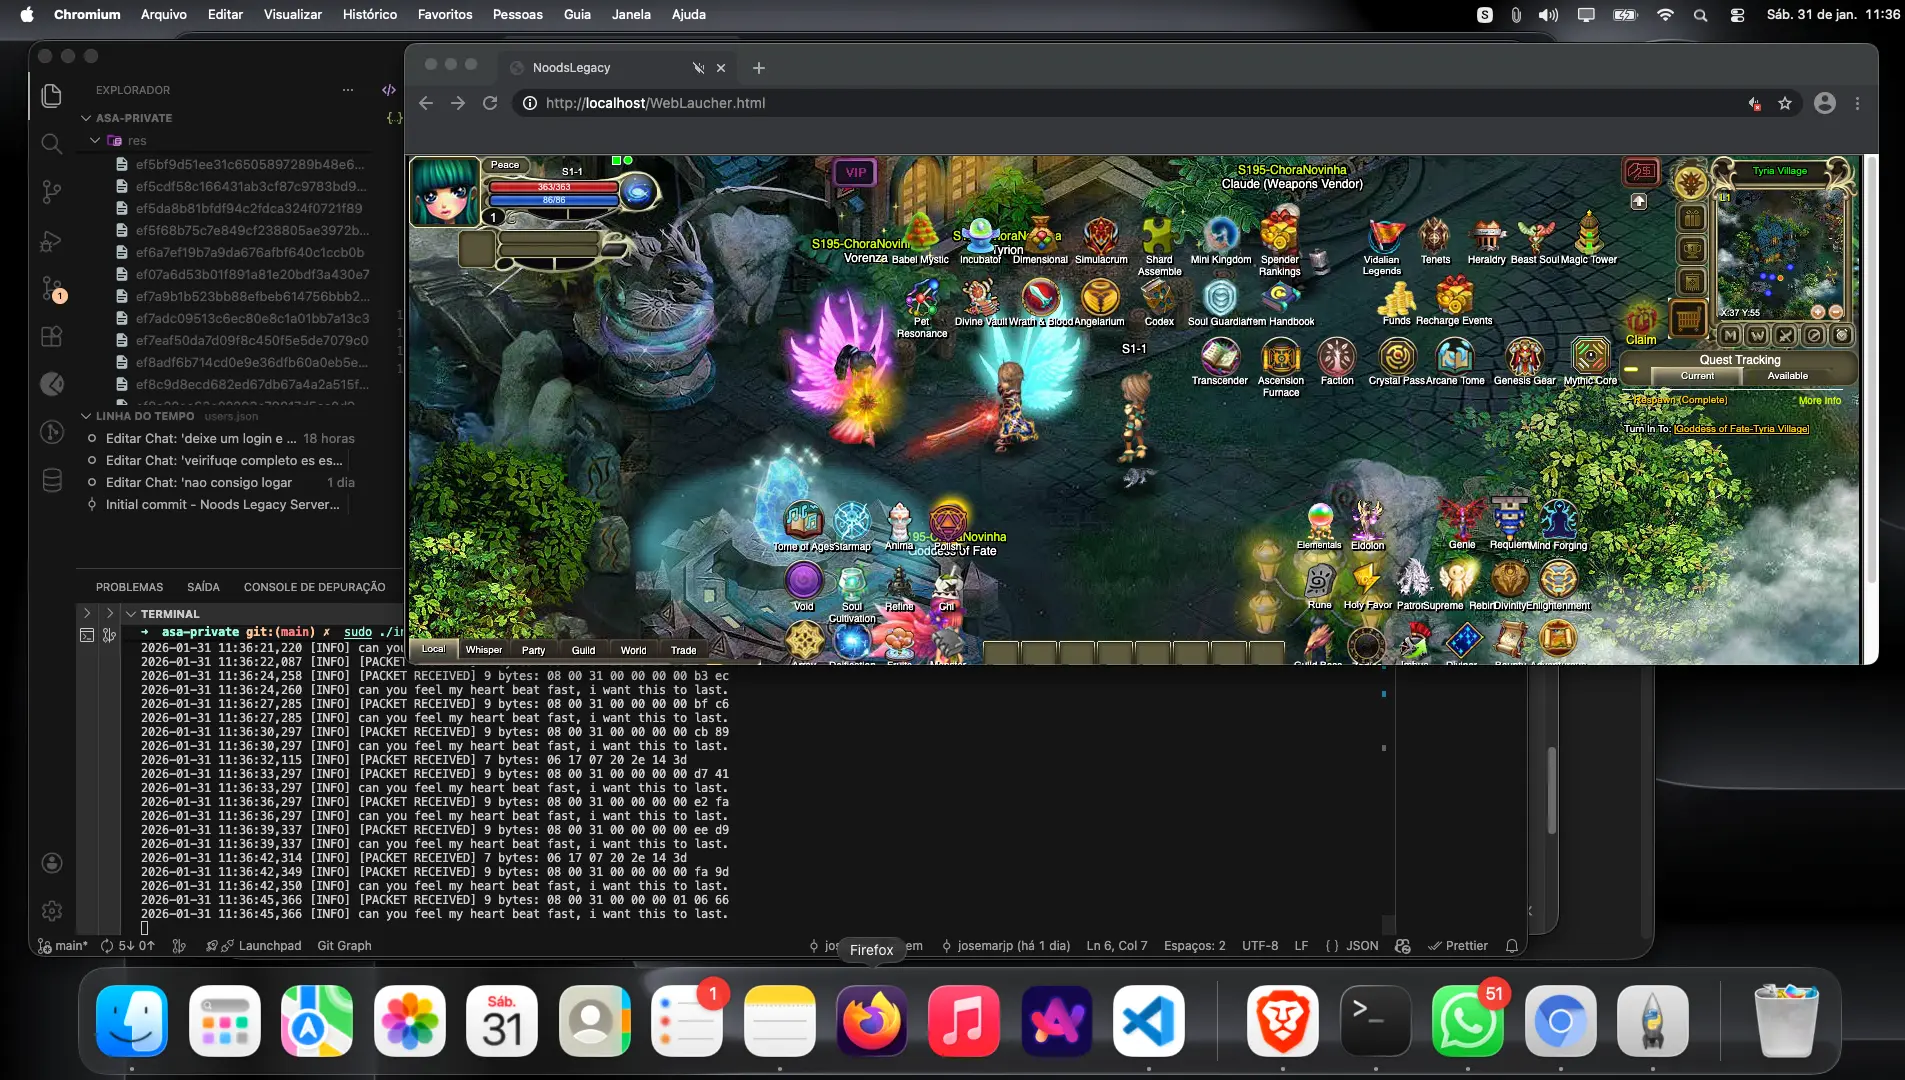Open the Funds gold icon

[x=1397, y=297]
